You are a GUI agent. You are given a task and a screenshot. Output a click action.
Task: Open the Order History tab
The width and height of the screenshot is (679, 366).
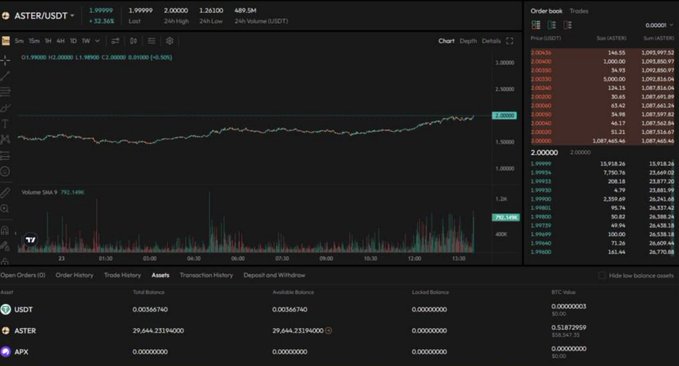click(74, 275)
